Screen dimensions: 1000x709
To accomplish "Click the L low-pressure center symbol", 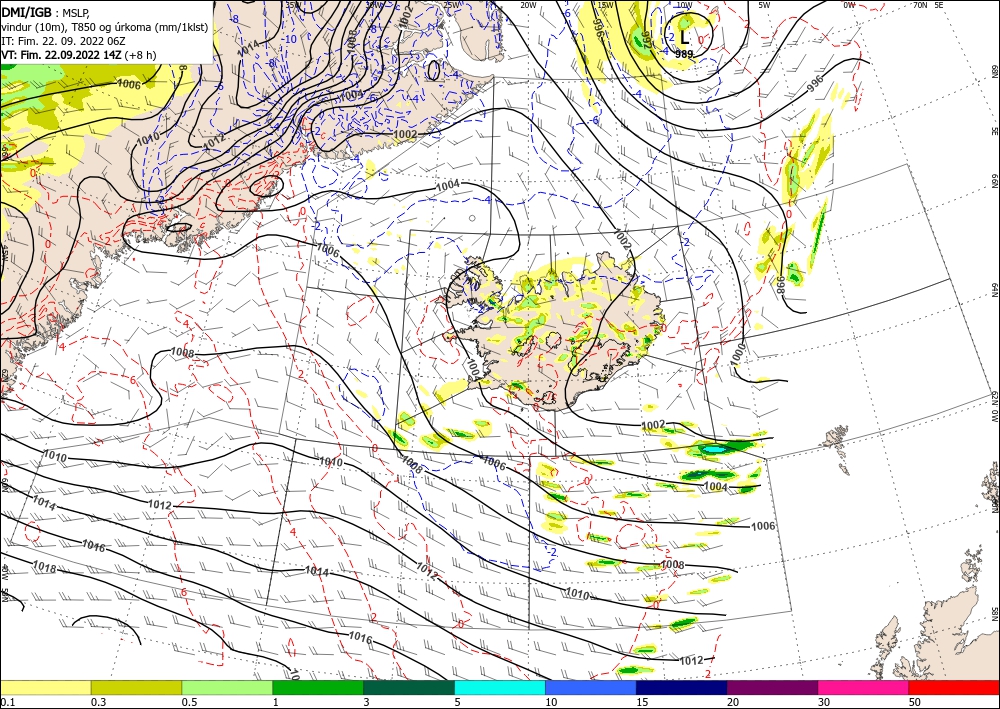I will tap(684, 38).
